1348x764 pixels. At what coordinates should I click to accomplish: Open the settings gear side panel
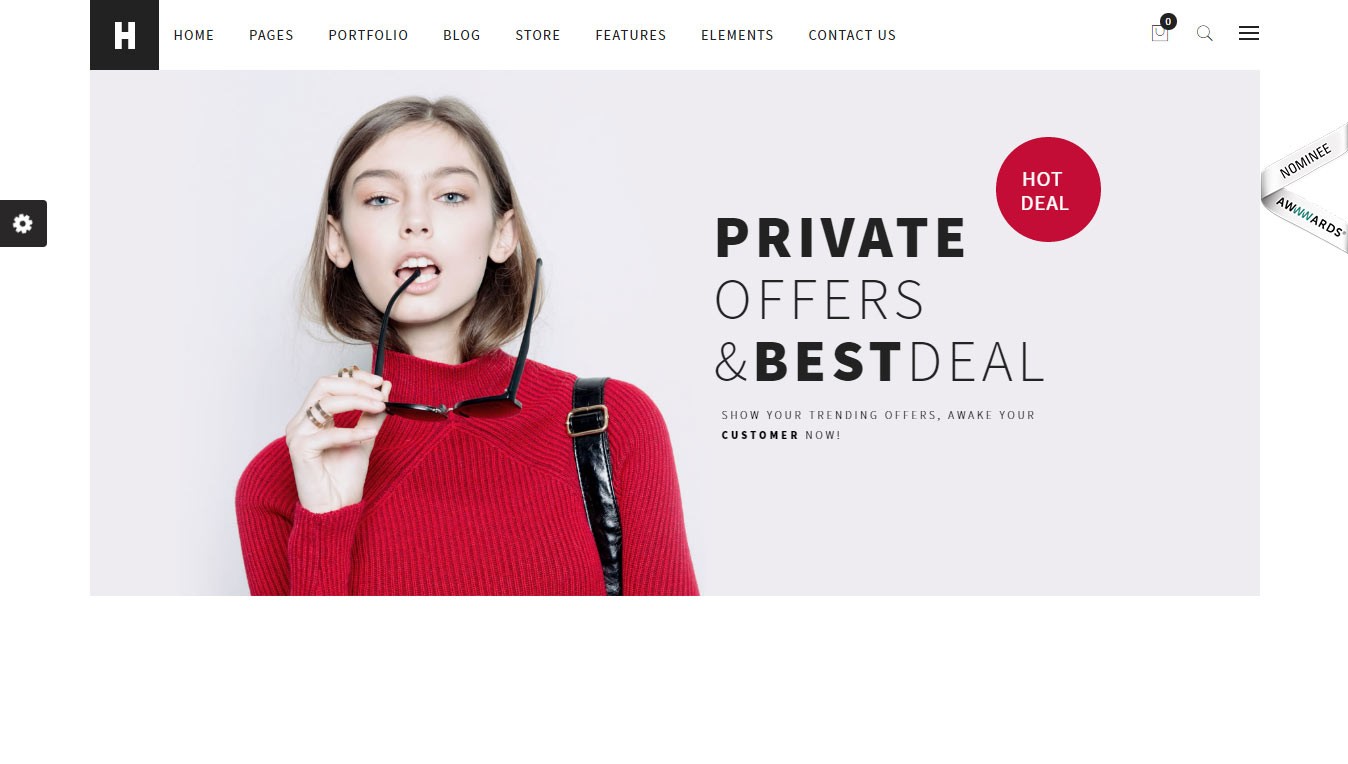tap(23, 223)
